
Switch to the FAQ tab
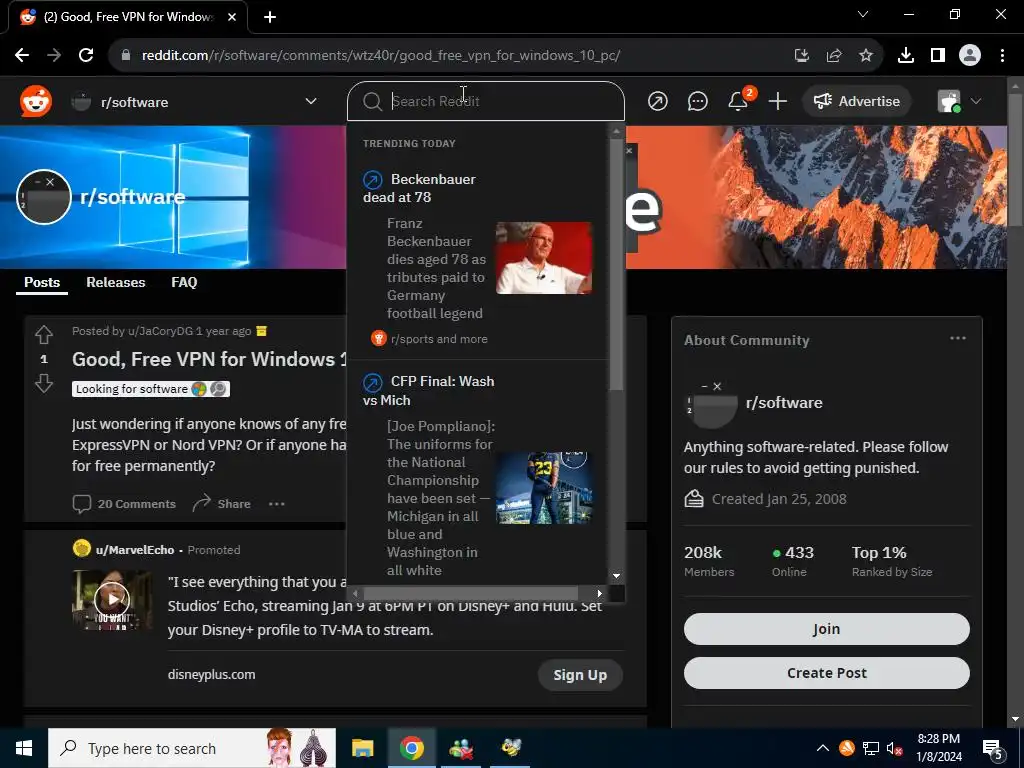(x=184, y=282)
